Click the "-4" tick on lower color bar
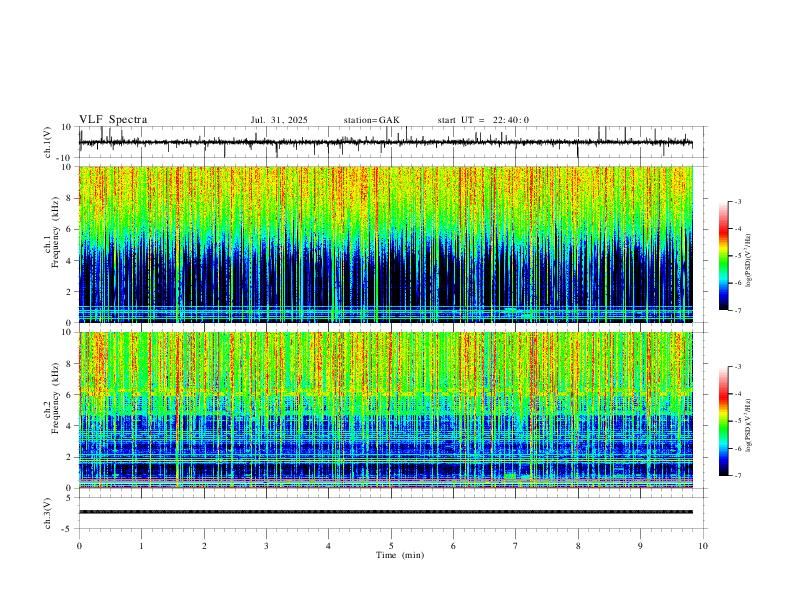Screen dimensions: 792x612 (x=737, y=394)
